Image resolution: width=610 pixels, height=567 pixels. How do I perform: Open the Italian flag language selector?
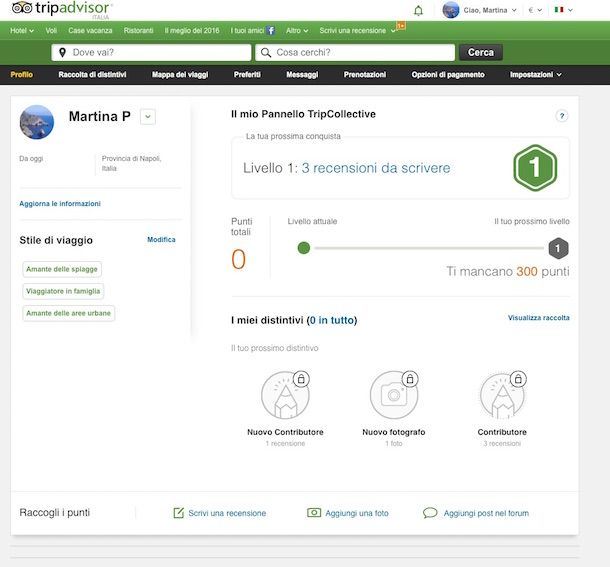(563, 10)
